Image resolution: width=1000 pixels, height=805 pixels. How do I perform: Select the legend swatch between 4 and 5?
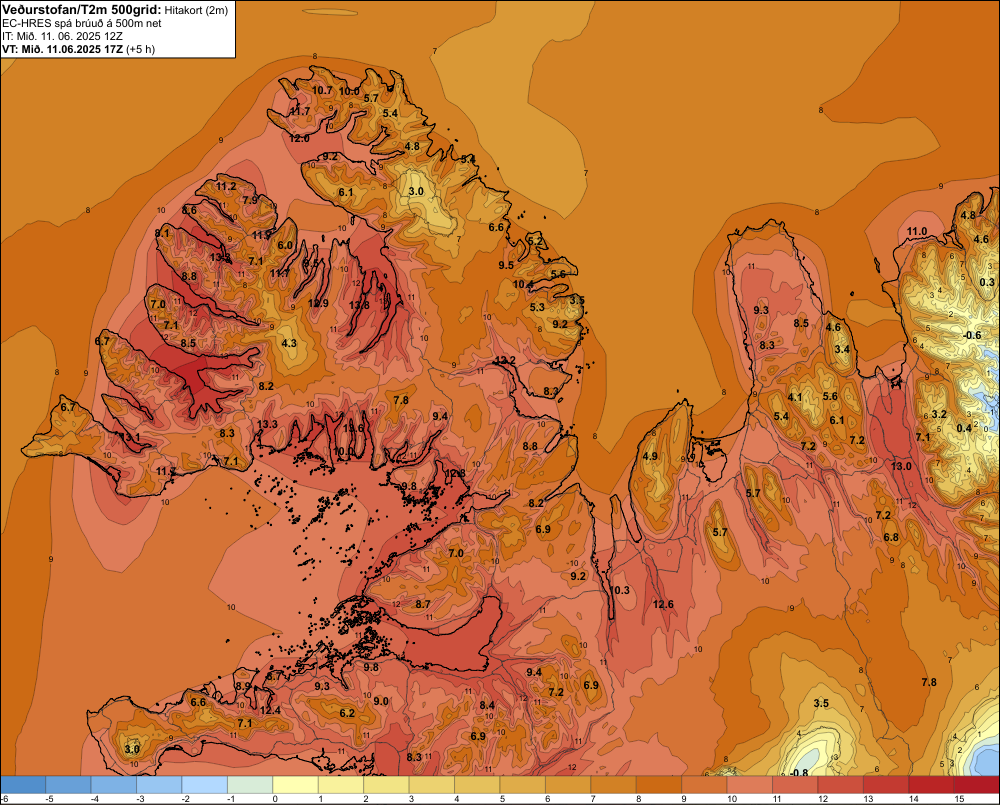point(477,785)
